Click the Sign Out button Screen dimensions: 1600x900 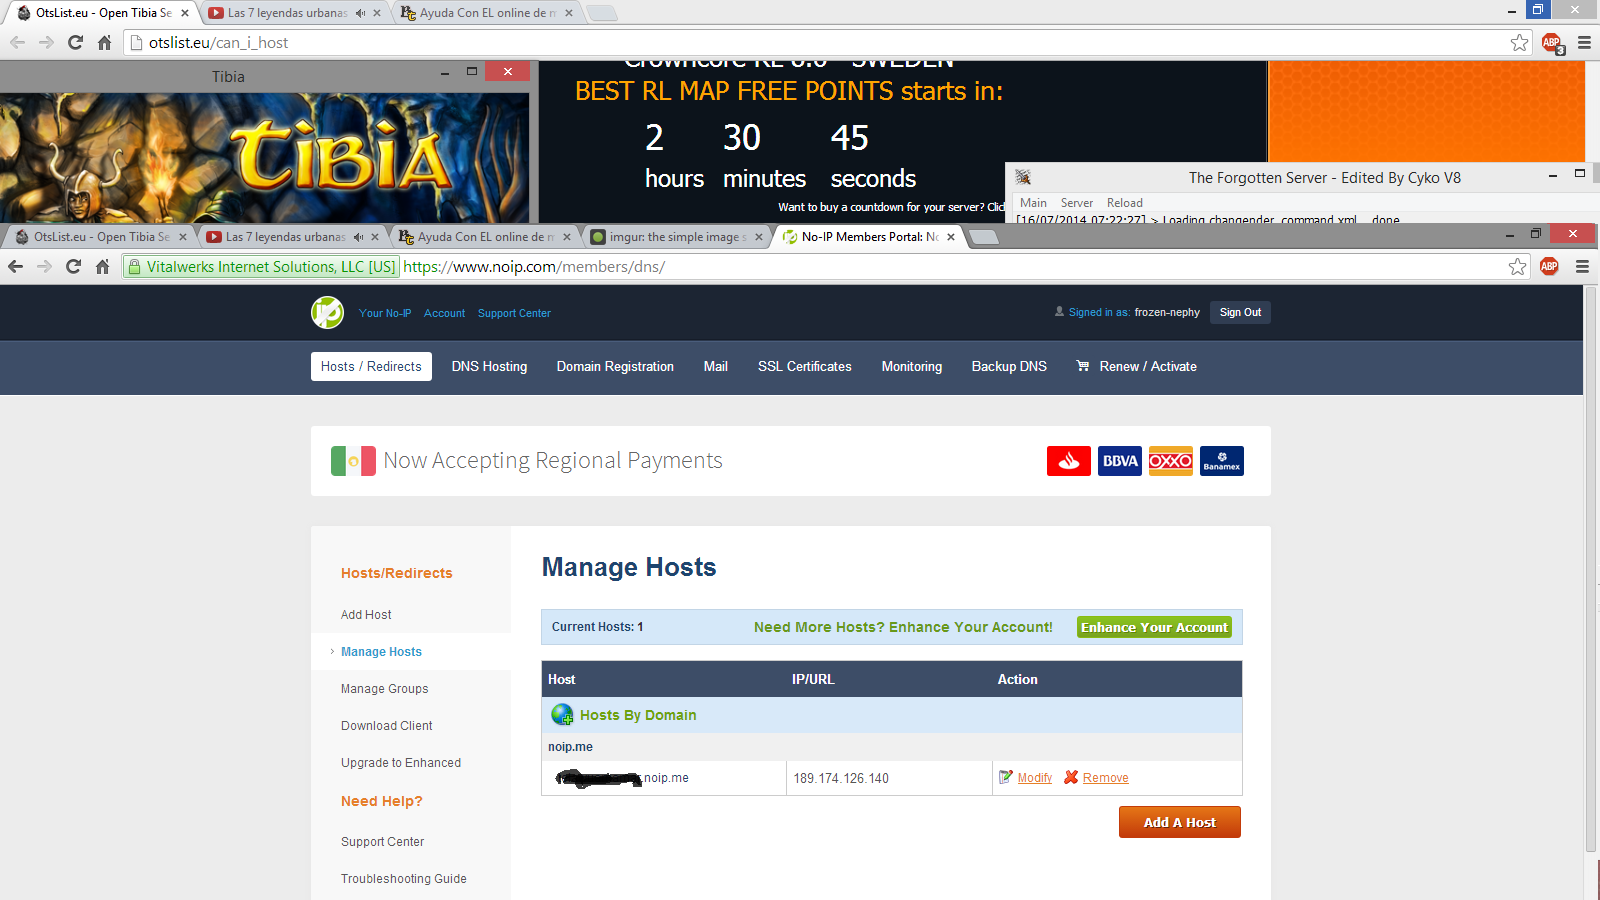(1240, 312)
